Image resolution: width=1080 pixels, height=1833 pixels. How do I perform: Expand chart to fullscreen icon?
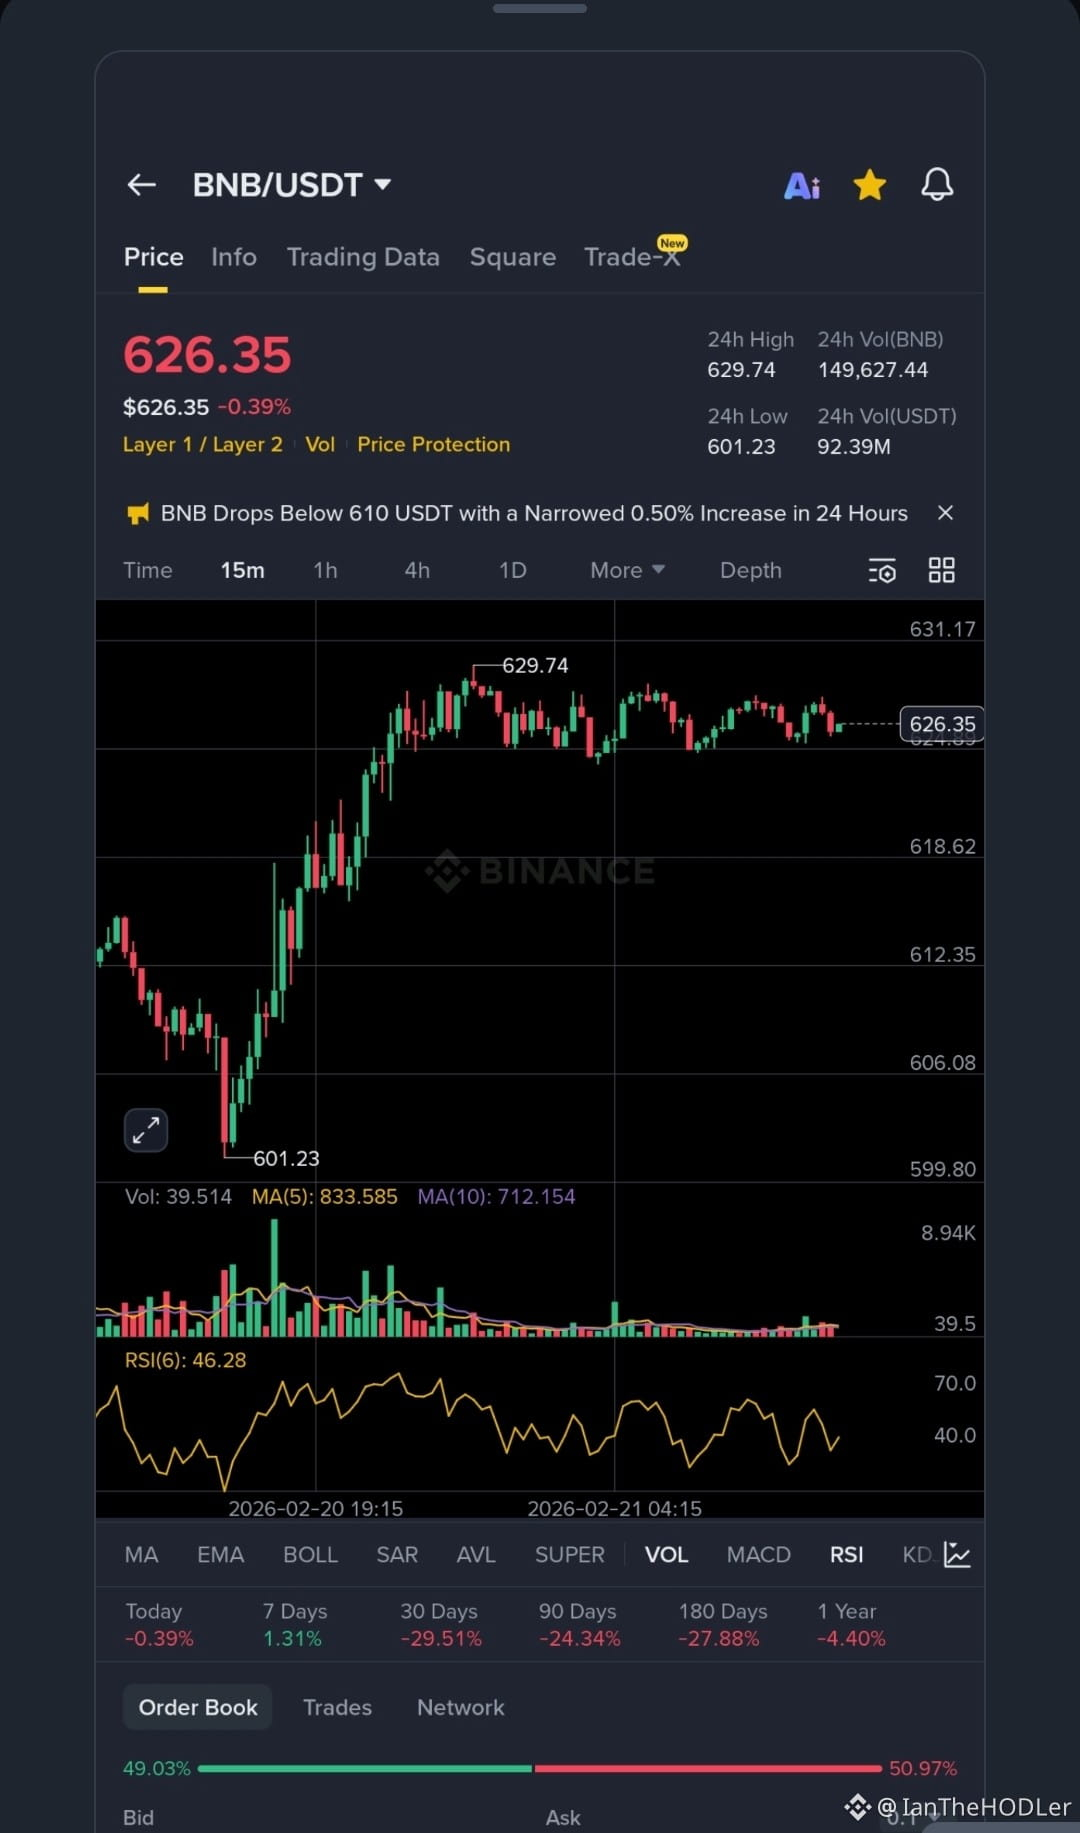pos(146,1130)
